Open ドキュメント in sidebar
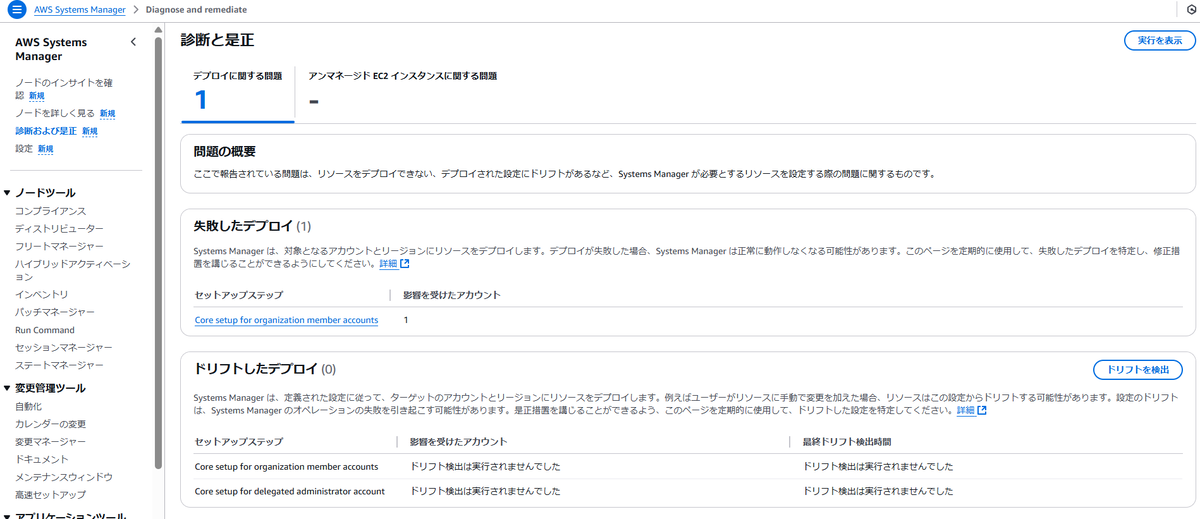This screenshot has height=519, width=1200. coord(42,459)
